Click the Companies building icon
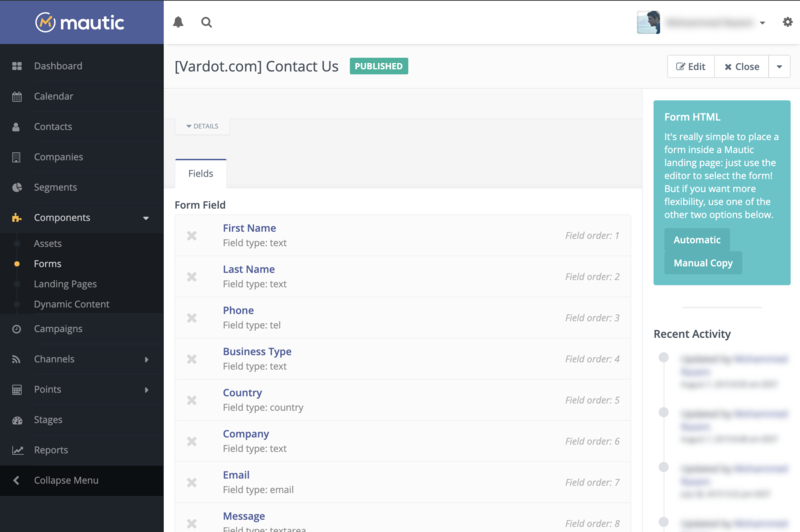The image size is (800, 532). pyautogui.click(x=16, y=157)
